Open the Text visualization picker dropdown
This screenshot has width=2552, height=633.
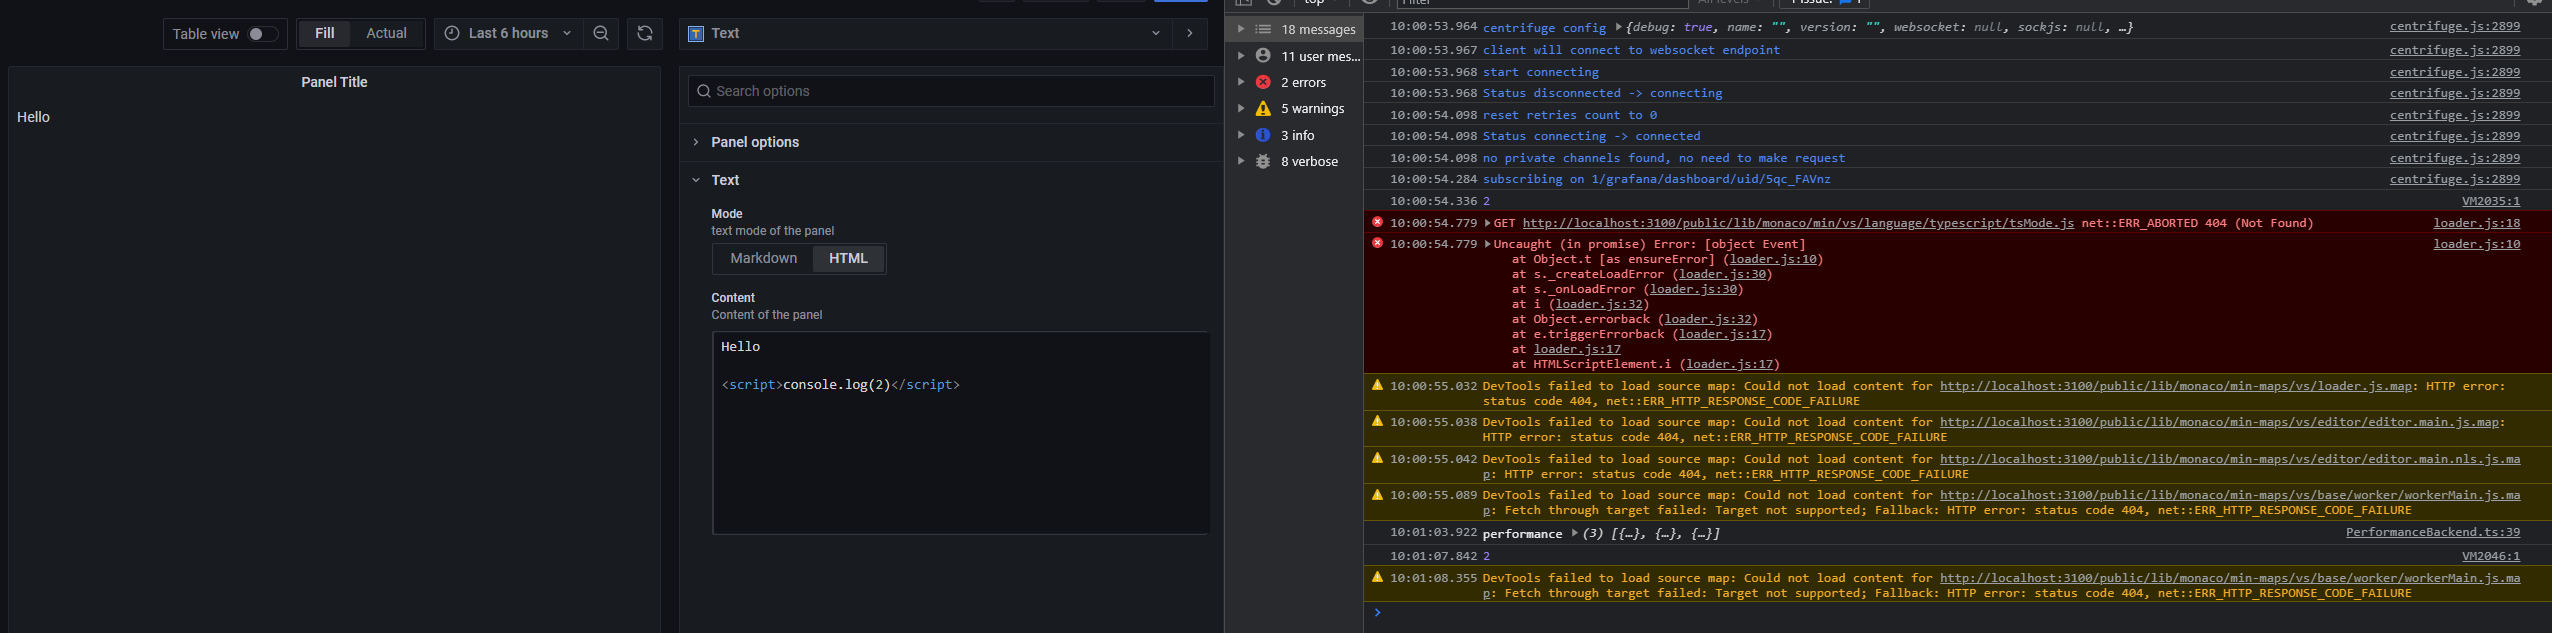pos(925,33)
